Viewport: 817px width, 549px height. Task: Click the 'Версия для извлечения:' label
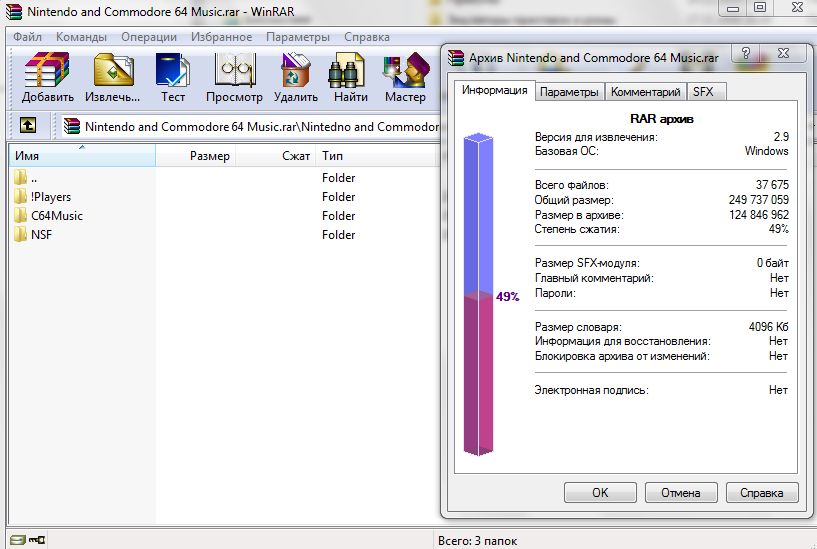[x=596, y=137]
